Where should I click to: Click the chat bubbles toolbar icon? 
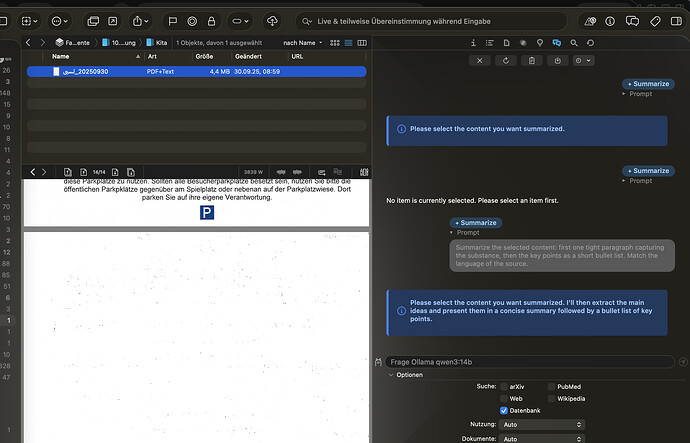click(632, 21)
